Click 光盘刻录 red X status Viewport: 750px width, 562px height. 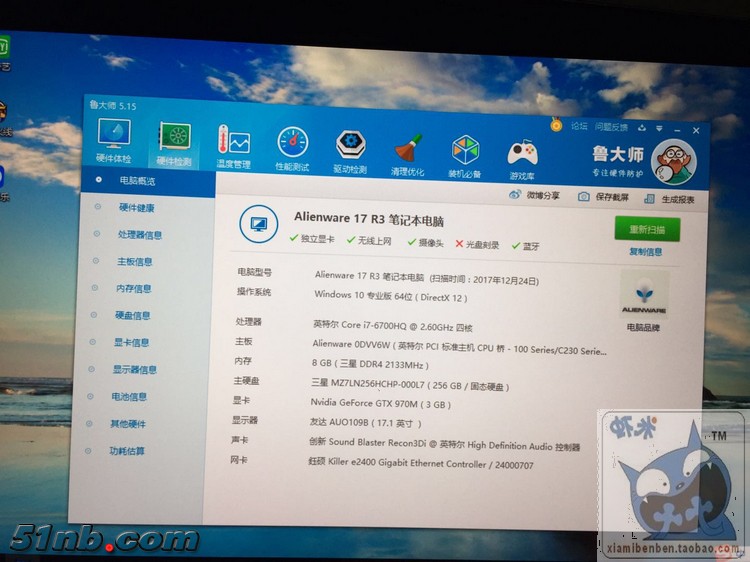click(x=477, y=244)
